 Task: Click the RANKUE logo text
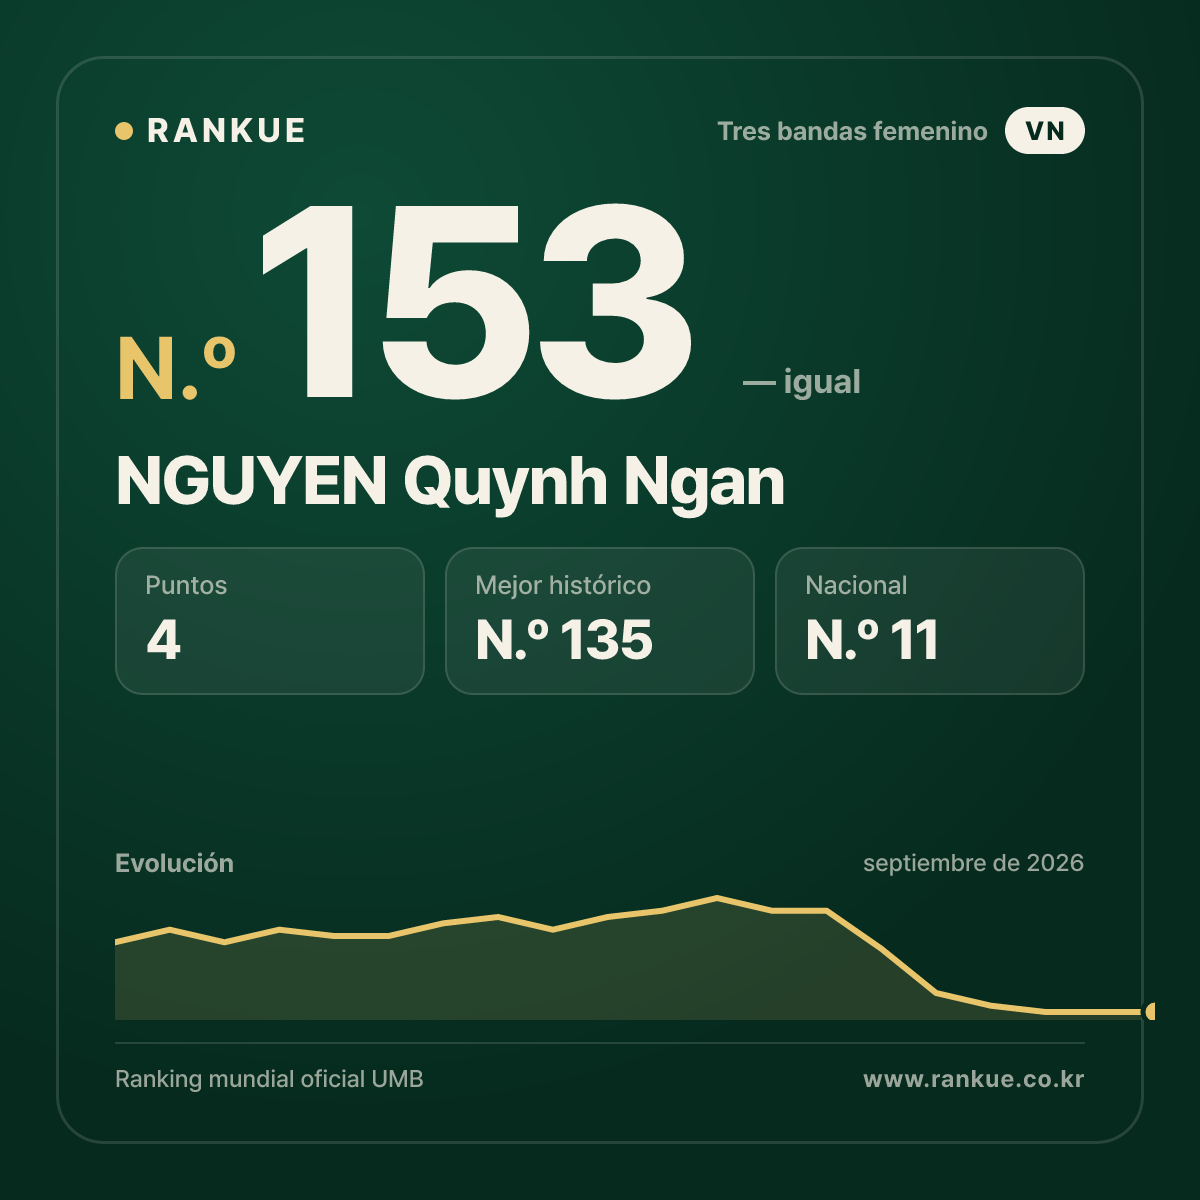pyautogui.click(x=226, y=131)
